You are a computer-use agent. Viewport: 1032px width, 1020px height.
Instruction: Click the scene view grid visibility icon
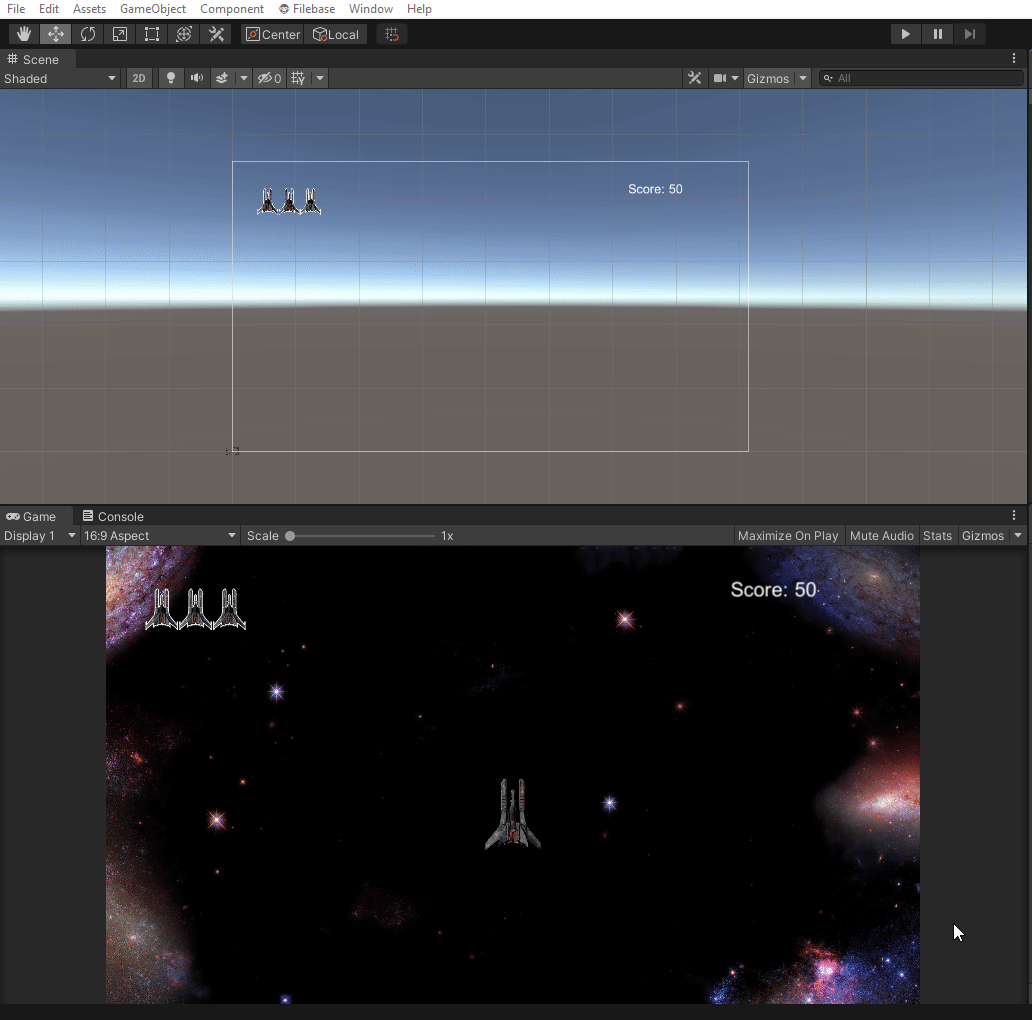click(298, 78)
